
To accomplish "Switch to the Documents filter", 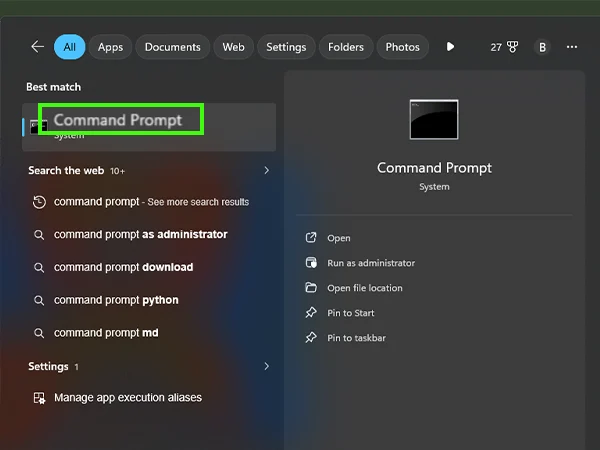I will pyautogui.click(x=173, y=47).
